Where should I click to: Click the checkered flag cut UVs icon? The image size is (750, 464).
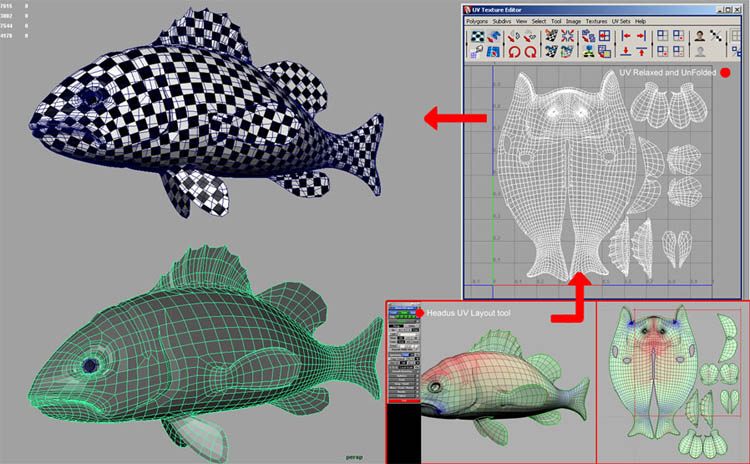pyautogui.click(x=551, y=36)
